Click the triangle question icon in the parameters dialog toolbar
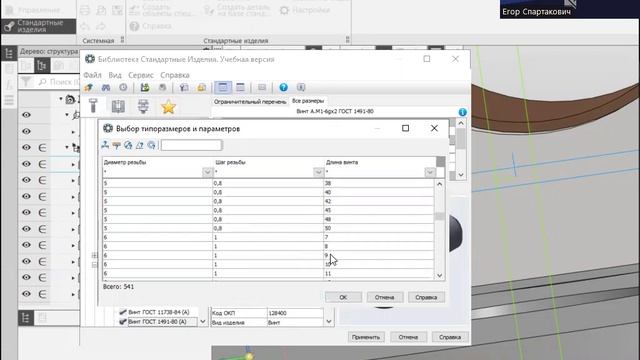This screenshot has height=360, width=640. pyautogui.click(x=140, y=145)
